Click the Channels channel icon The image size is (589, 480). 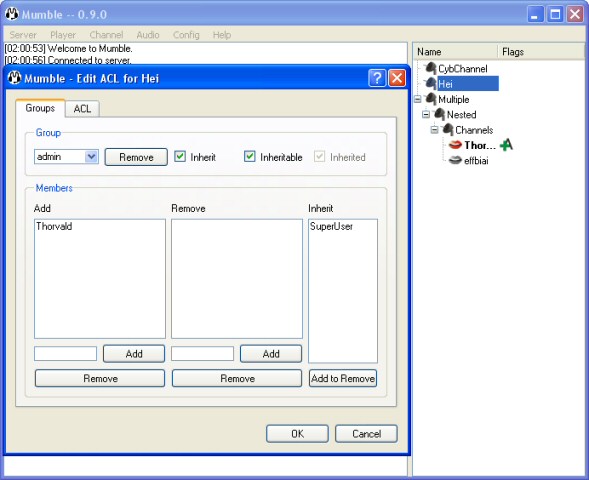(x=448, y=130)
